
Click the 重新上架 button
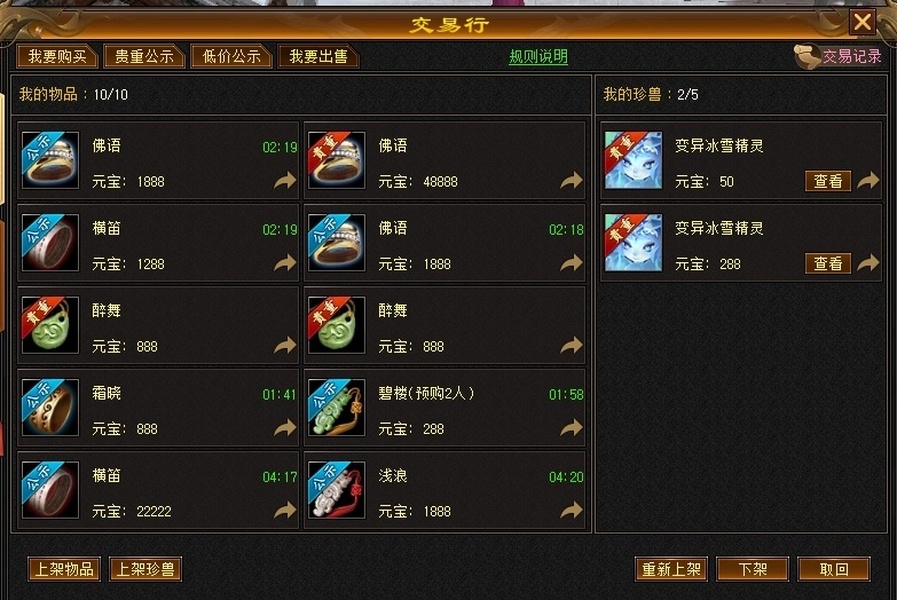click(x=671, y=569)
